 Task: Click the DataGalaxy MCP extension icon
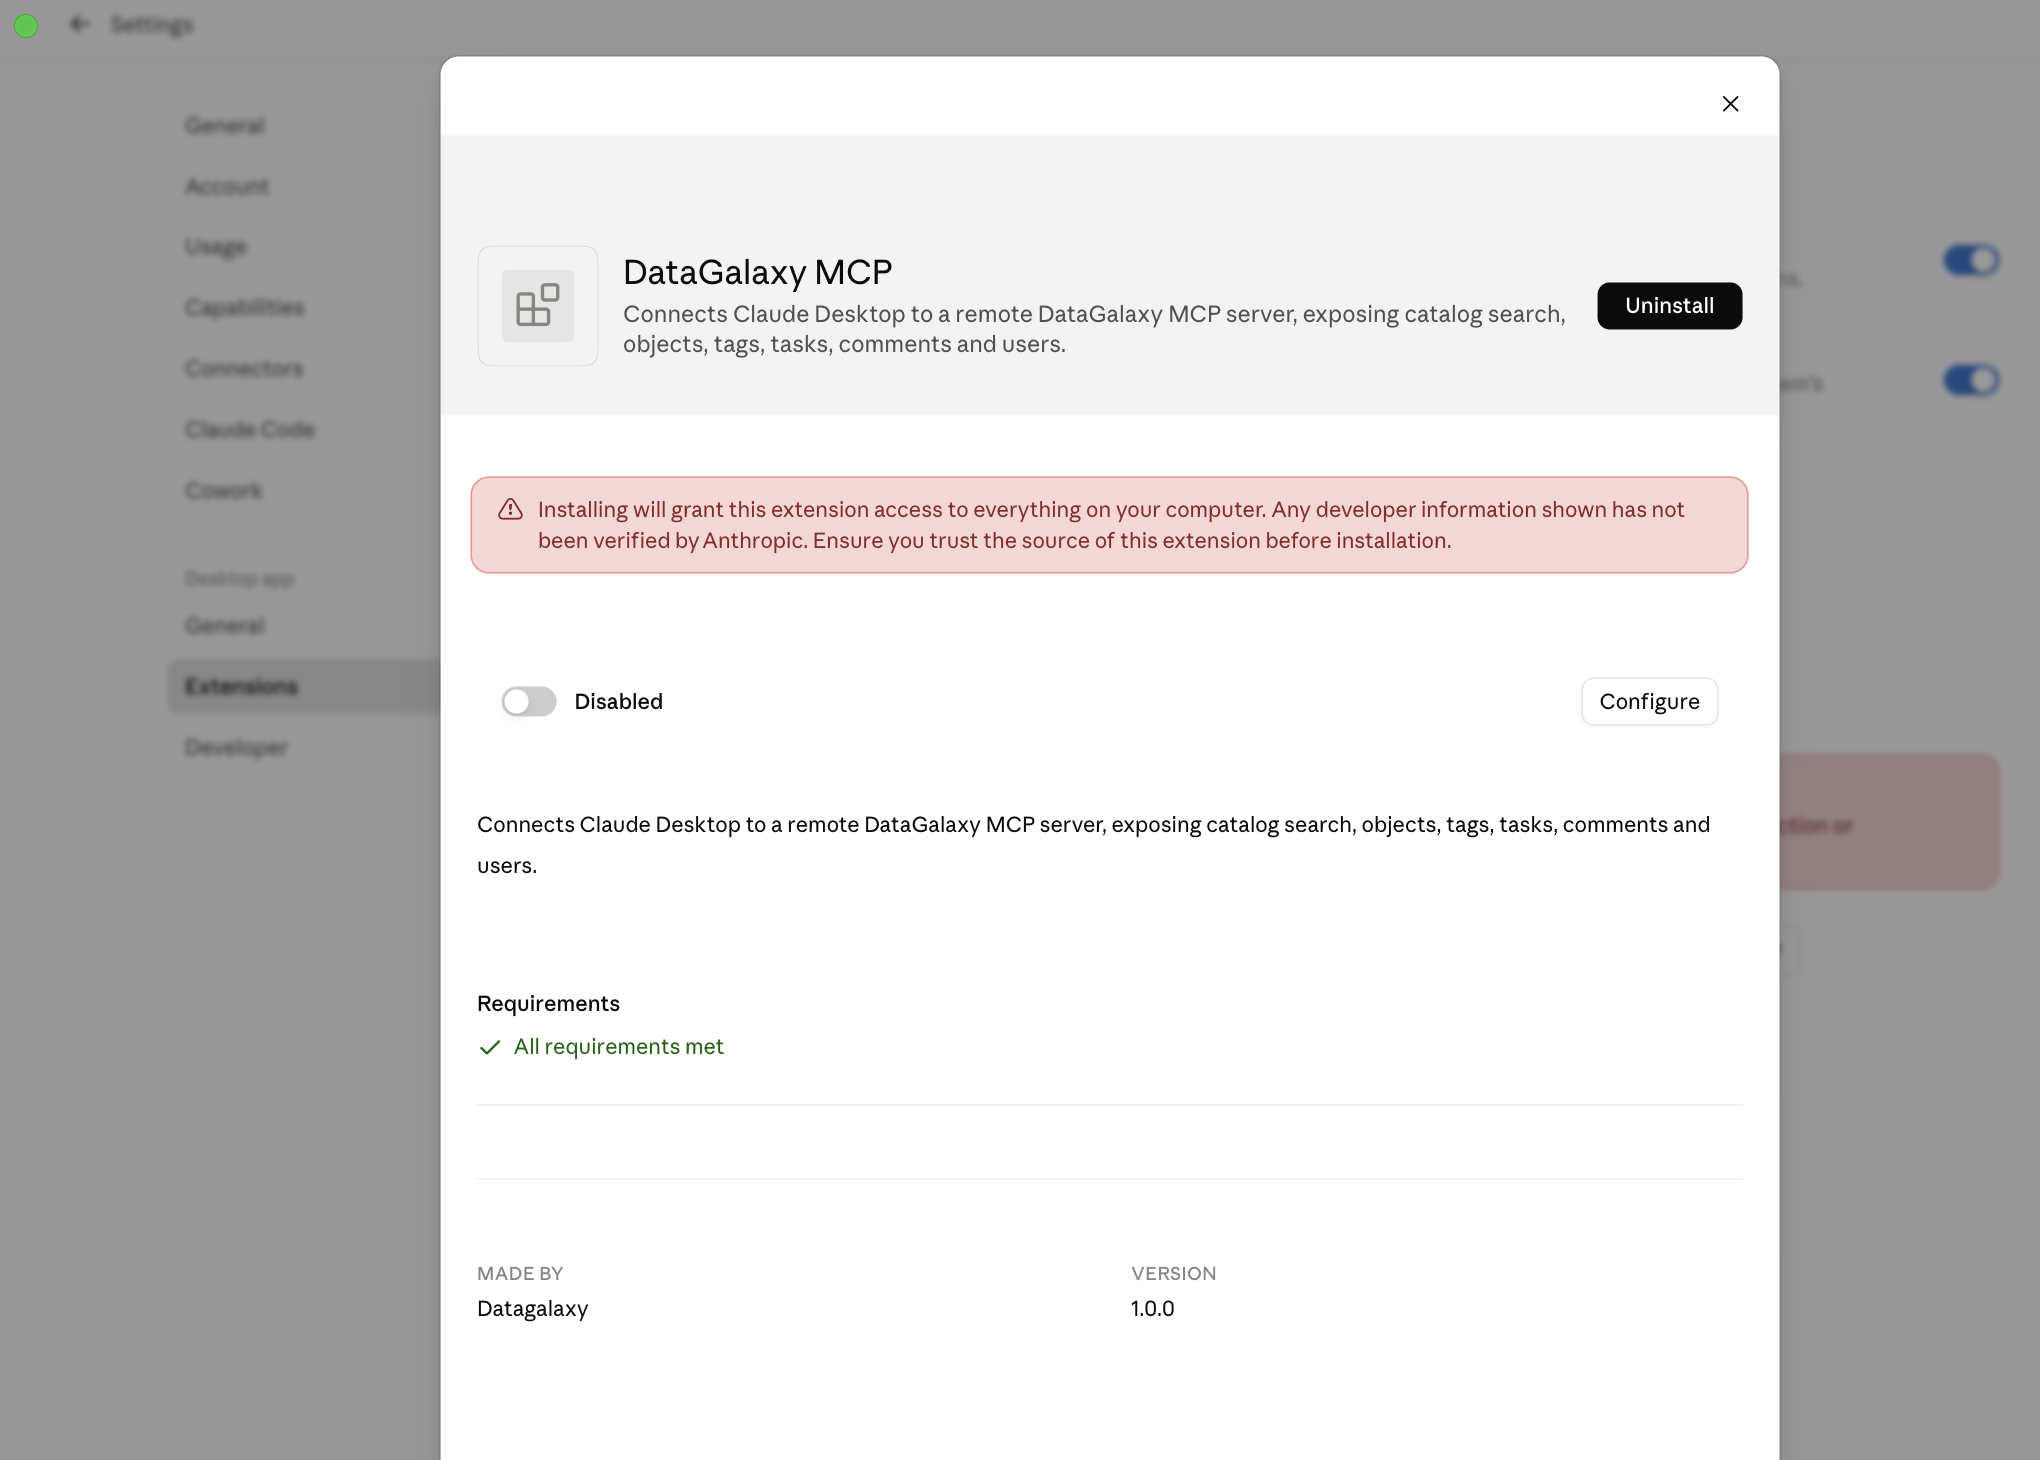(538, 306)
